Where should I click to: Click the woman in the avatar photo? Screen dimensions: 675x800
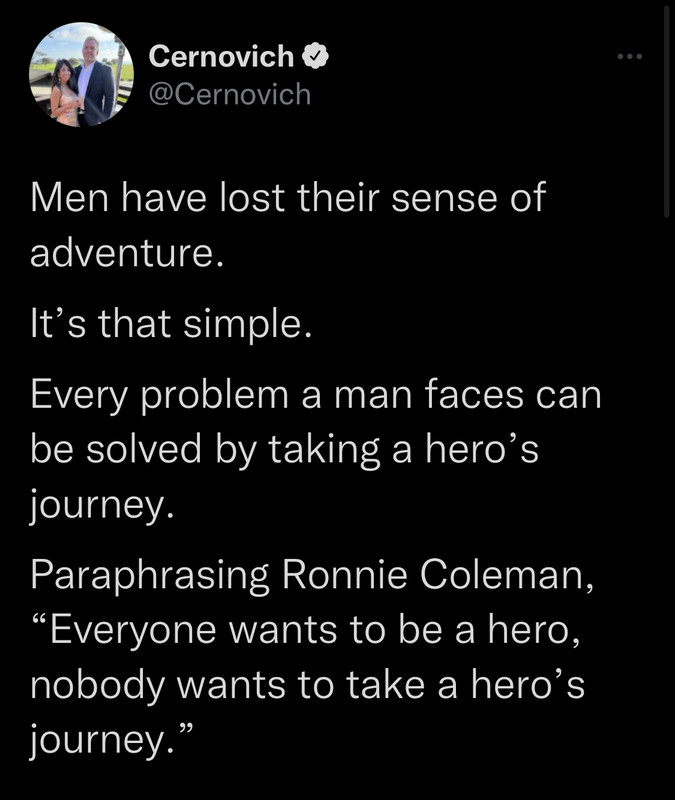(65, 93)
